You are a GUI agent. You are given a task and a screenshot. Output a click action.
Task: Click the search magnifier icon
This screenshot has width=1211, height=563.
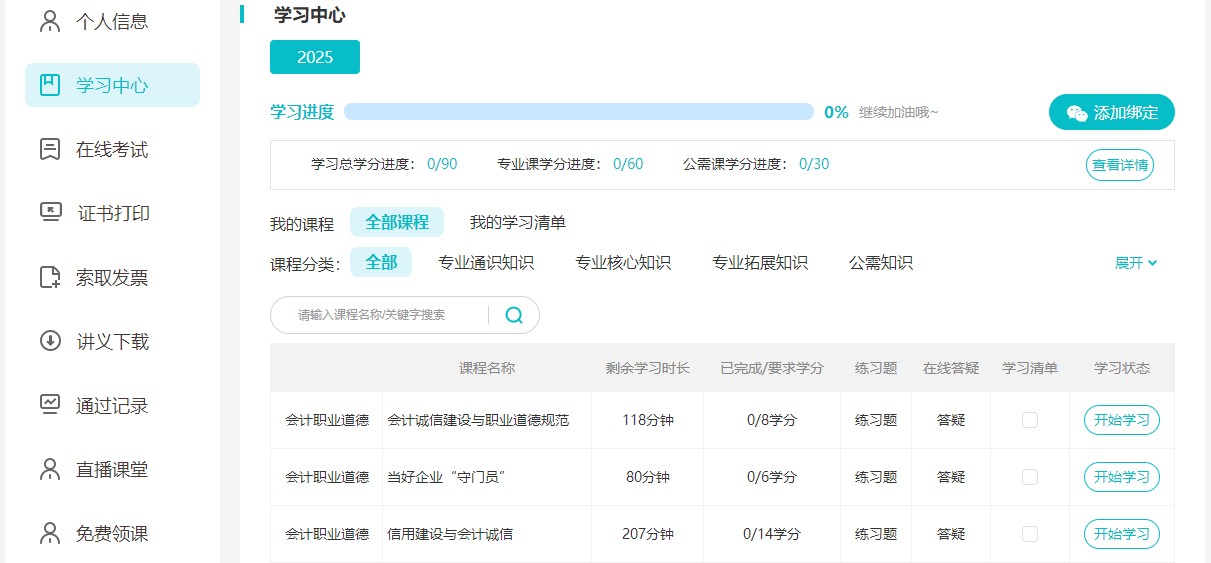(514, 315)
